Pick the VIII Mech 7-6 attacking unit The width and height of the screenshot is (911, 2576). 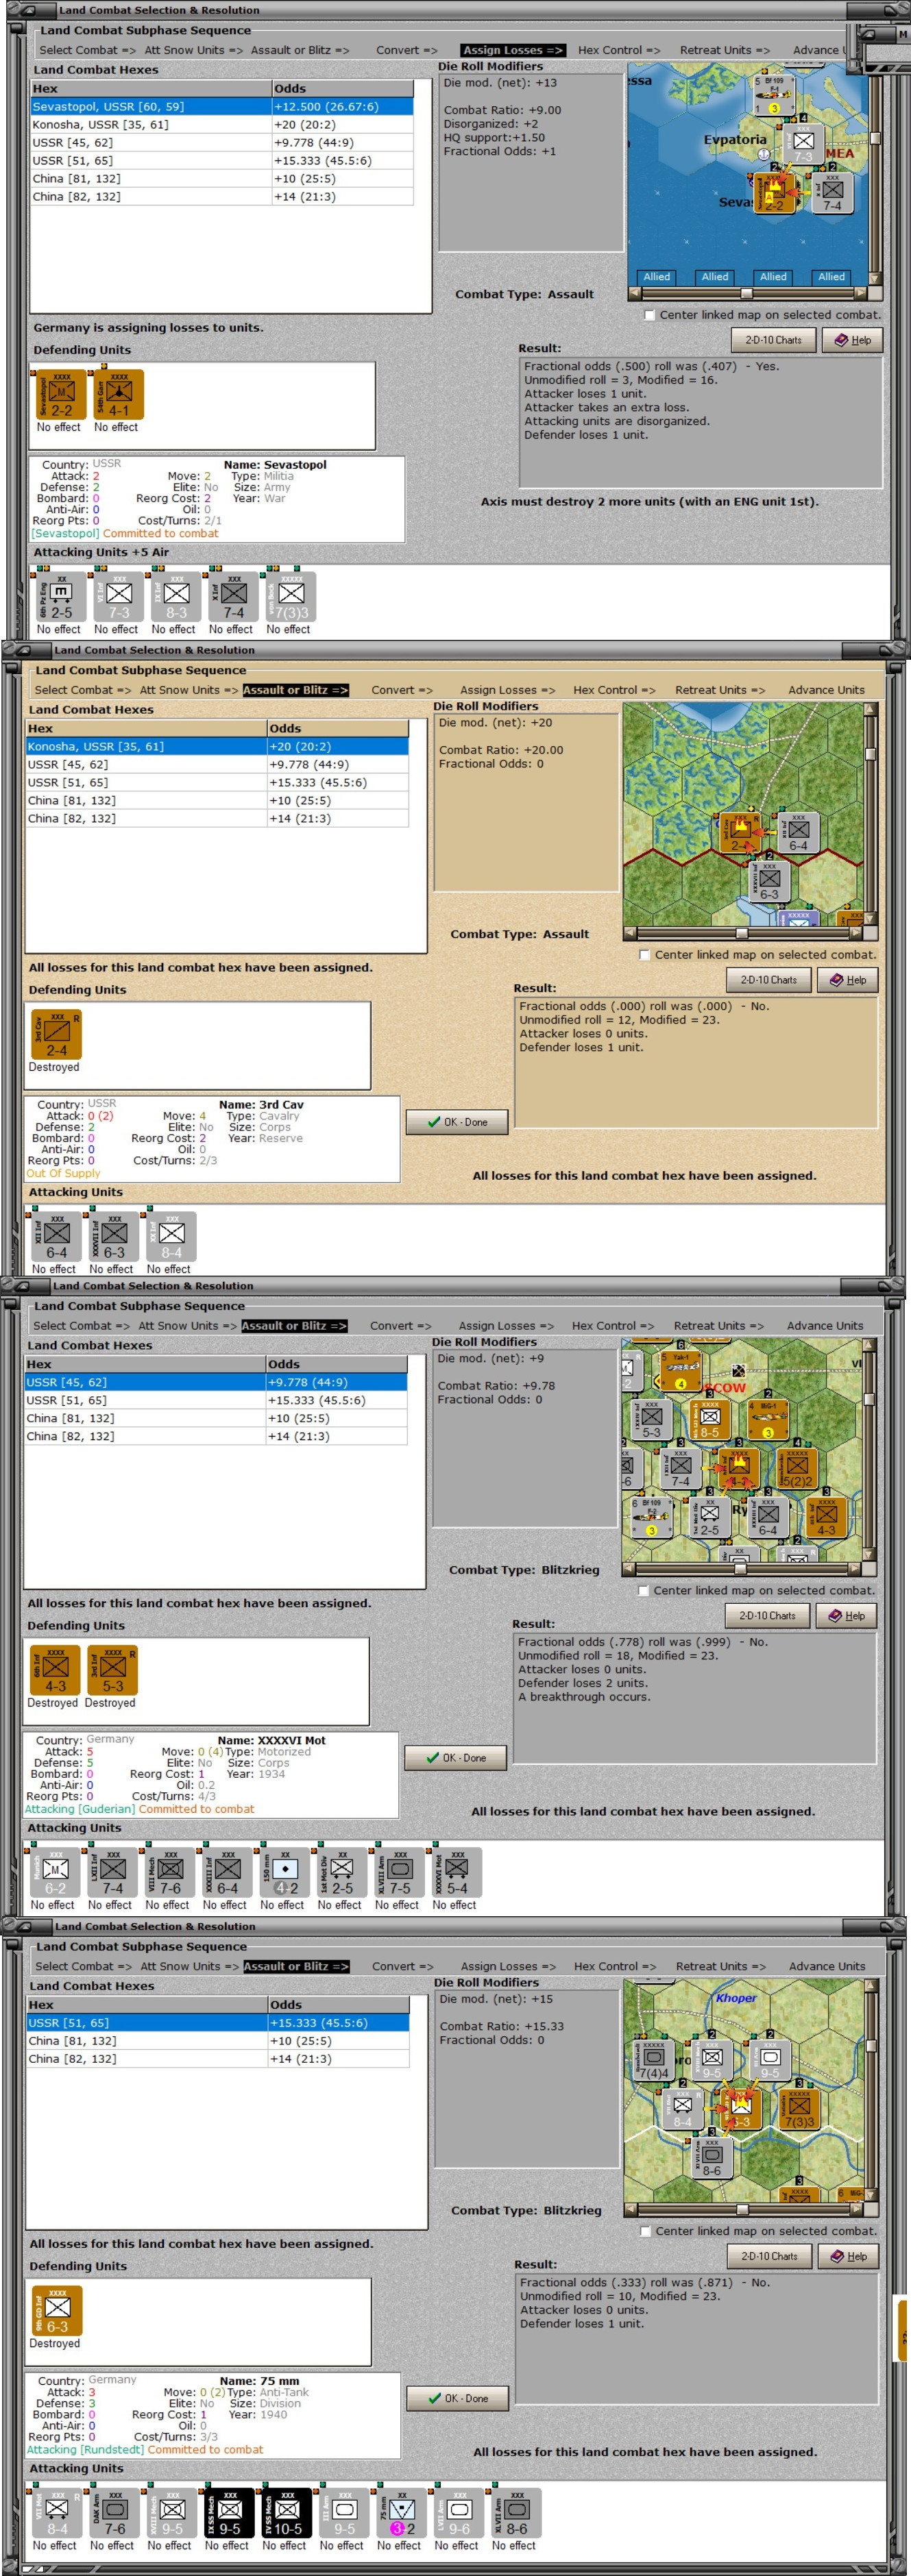[x=170, y=1873]
